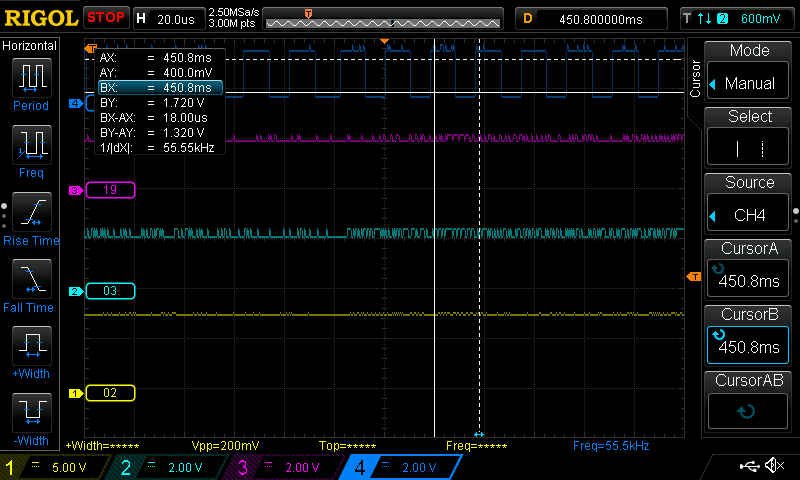Screen dimensions: 800x480
Task: Click the speaker mute icon
Action: point(773,466)
